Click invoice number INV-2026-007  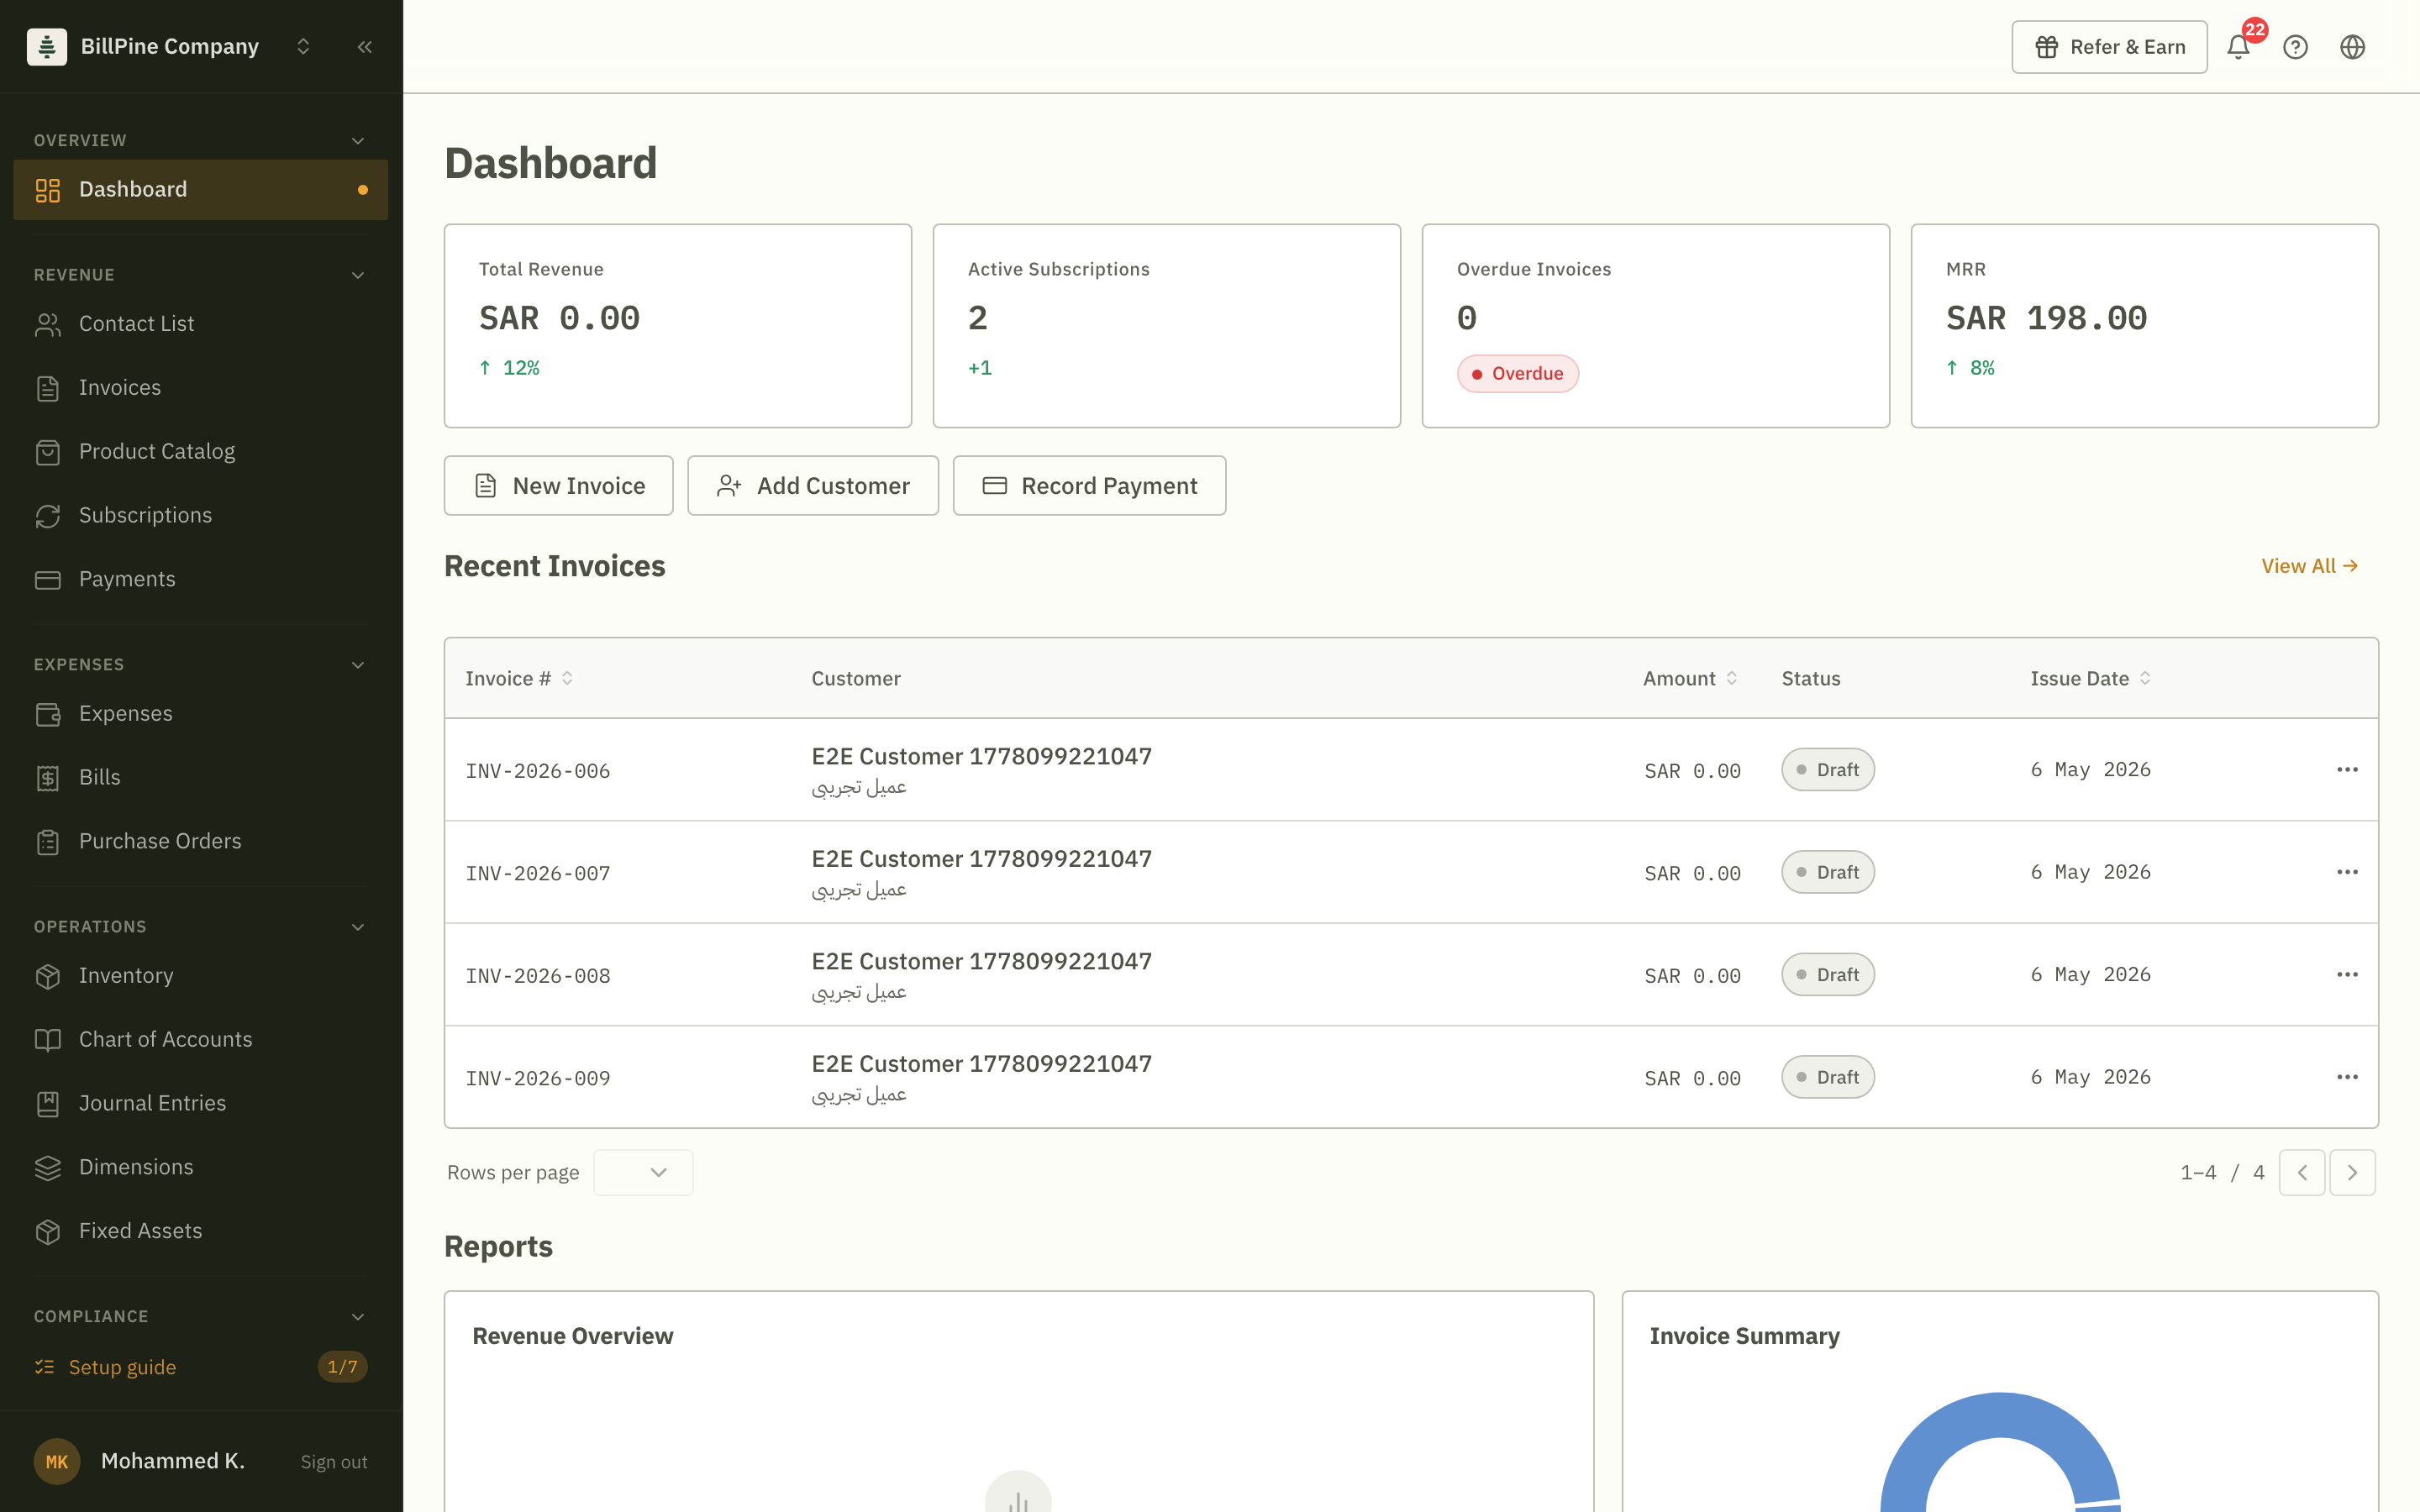pos(538,874)
